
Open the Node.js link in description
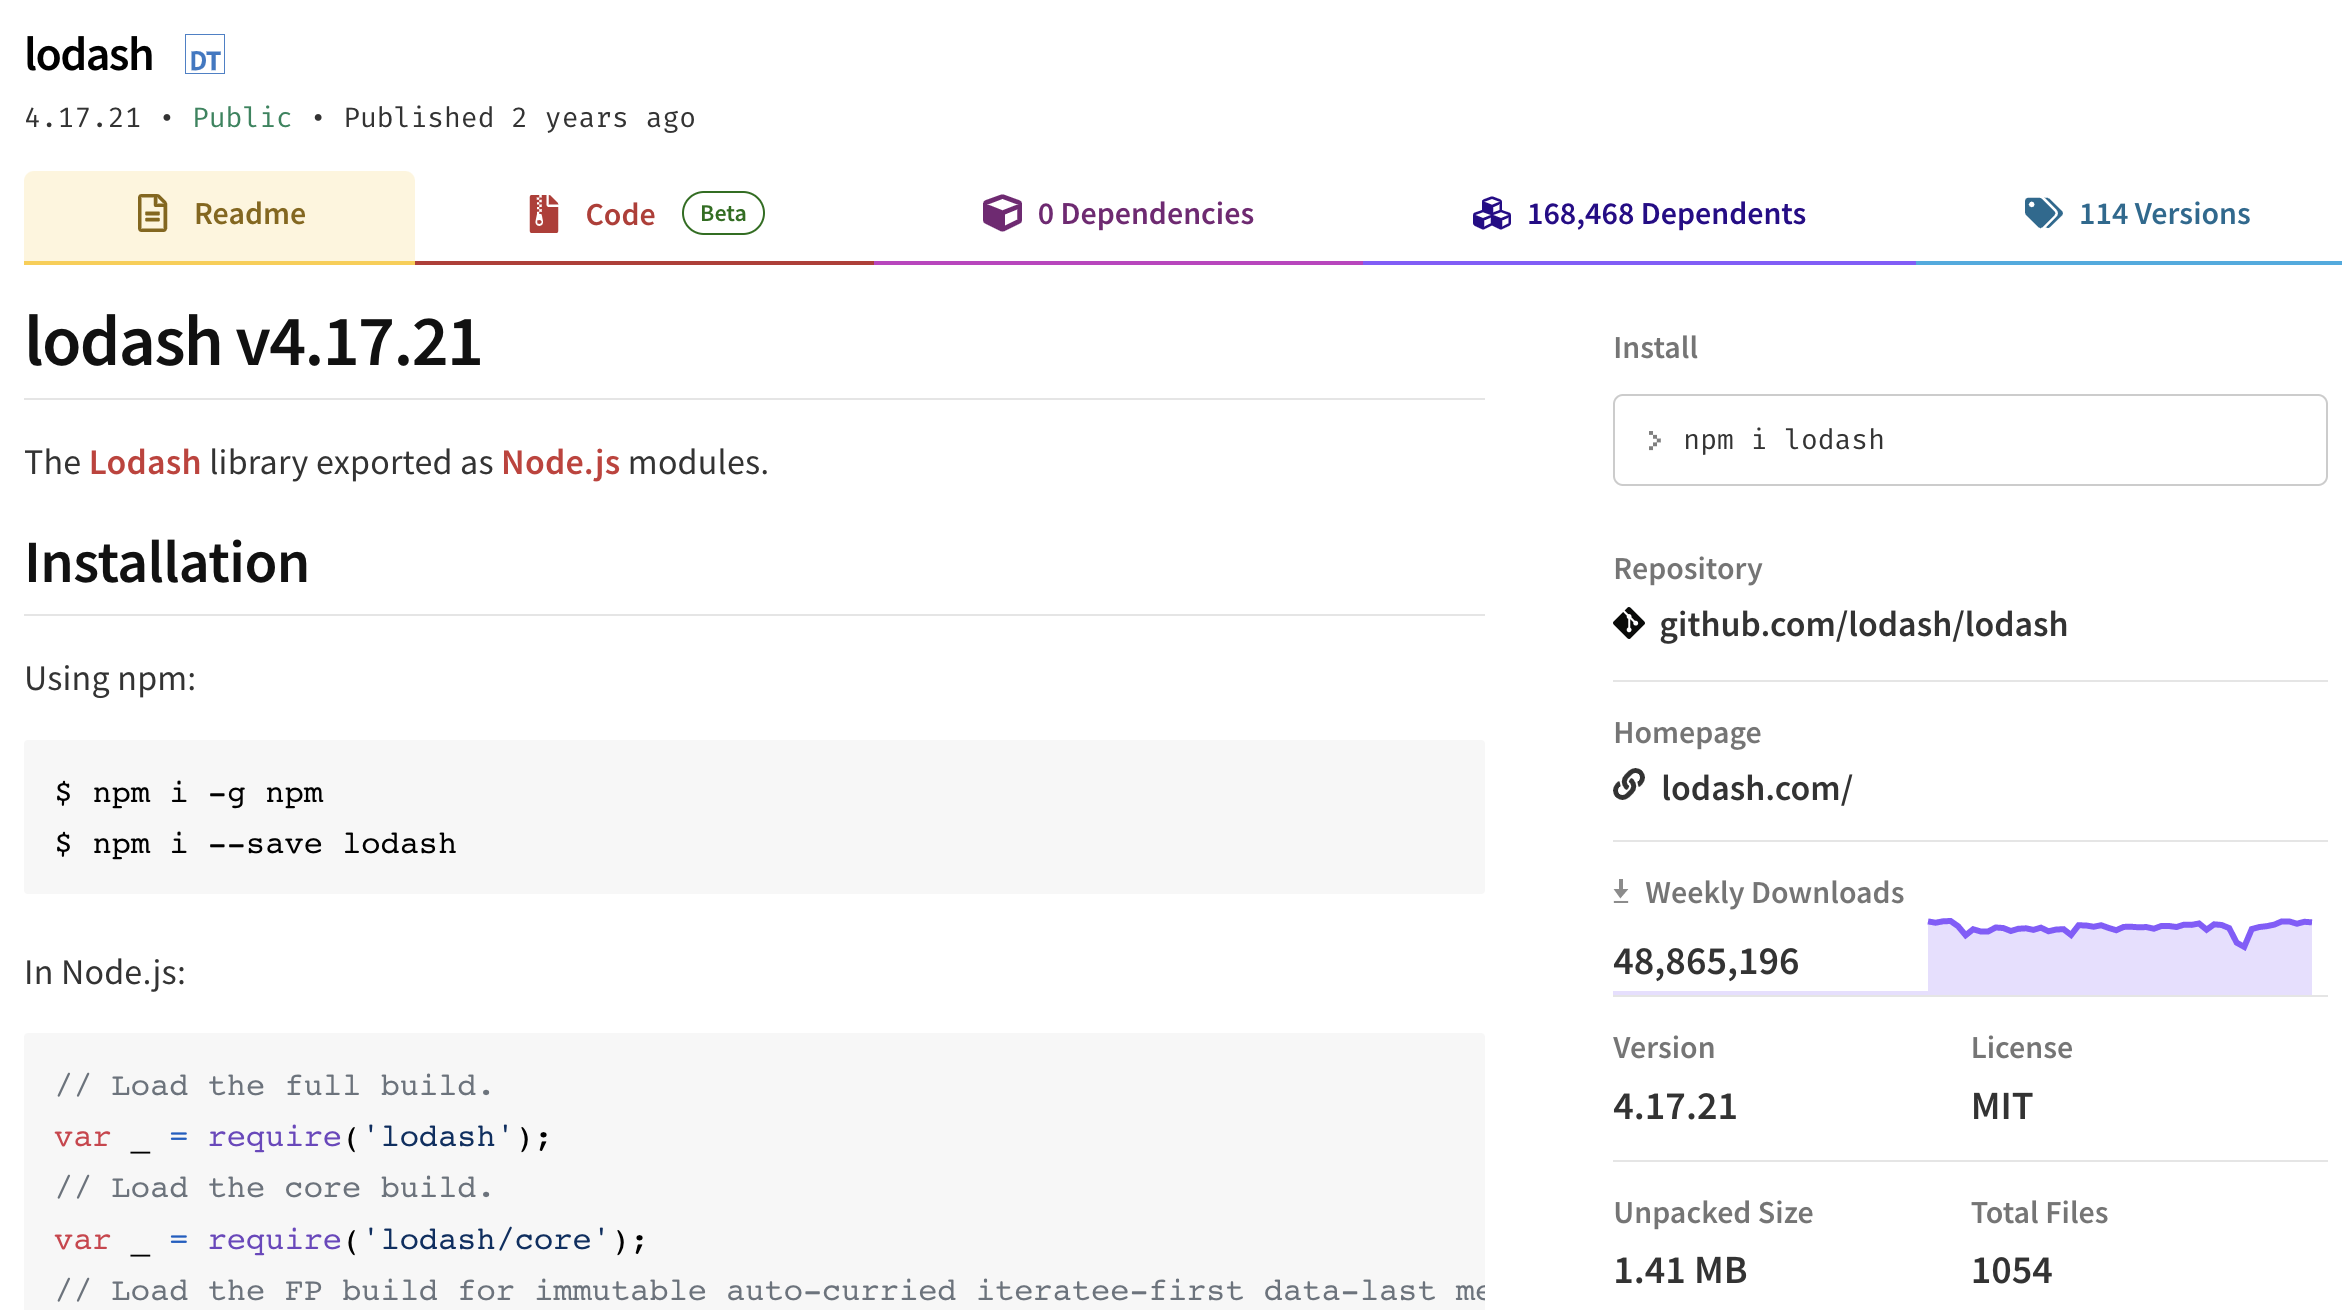[560, 462]
